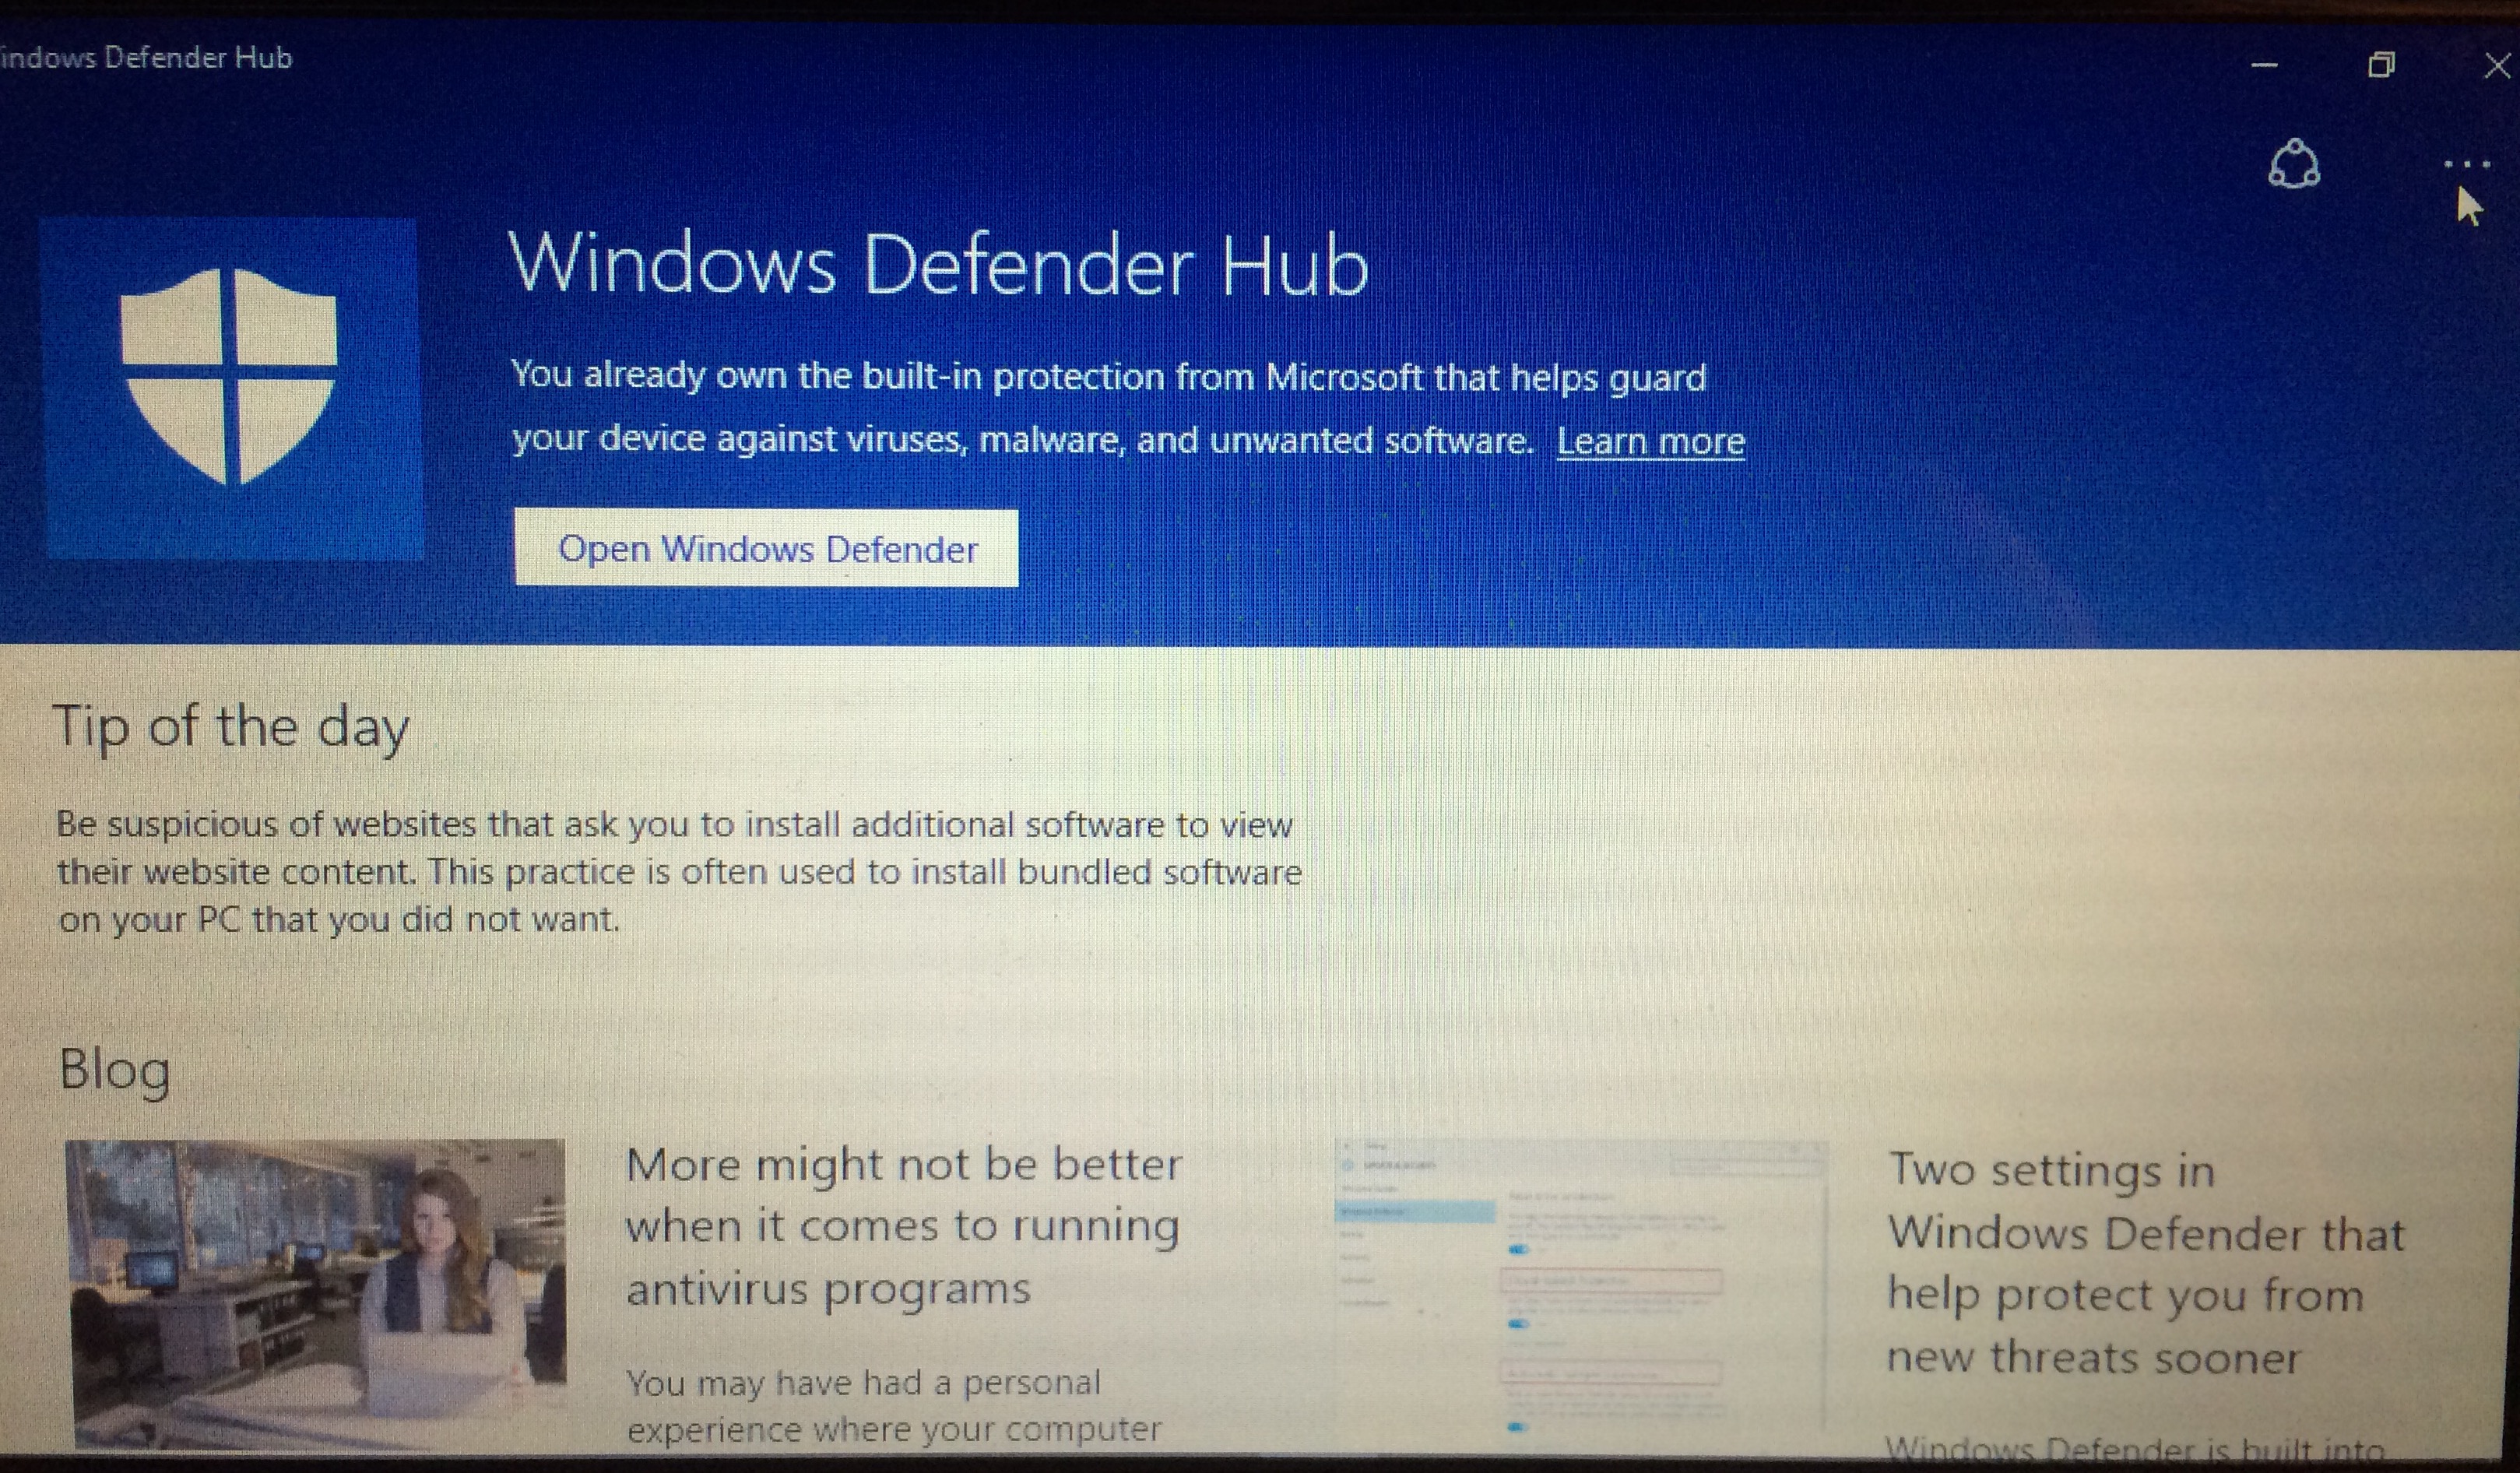This screenshot has width=2520, height=1473.
Task: Open the three-dot more options menu
Action: coord(2466,164)
